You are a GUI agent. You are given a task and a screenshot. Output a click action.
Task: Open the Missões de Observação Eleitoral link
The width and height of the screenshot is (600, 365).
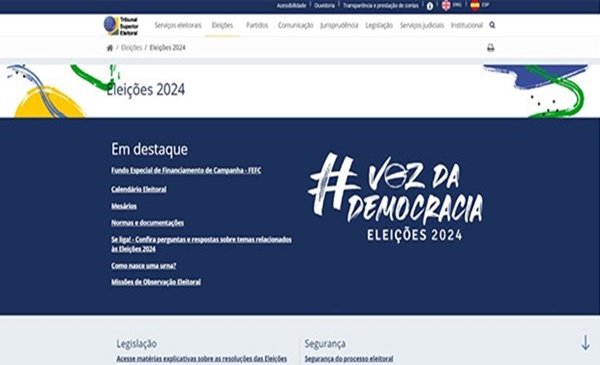tap(156, 282)
